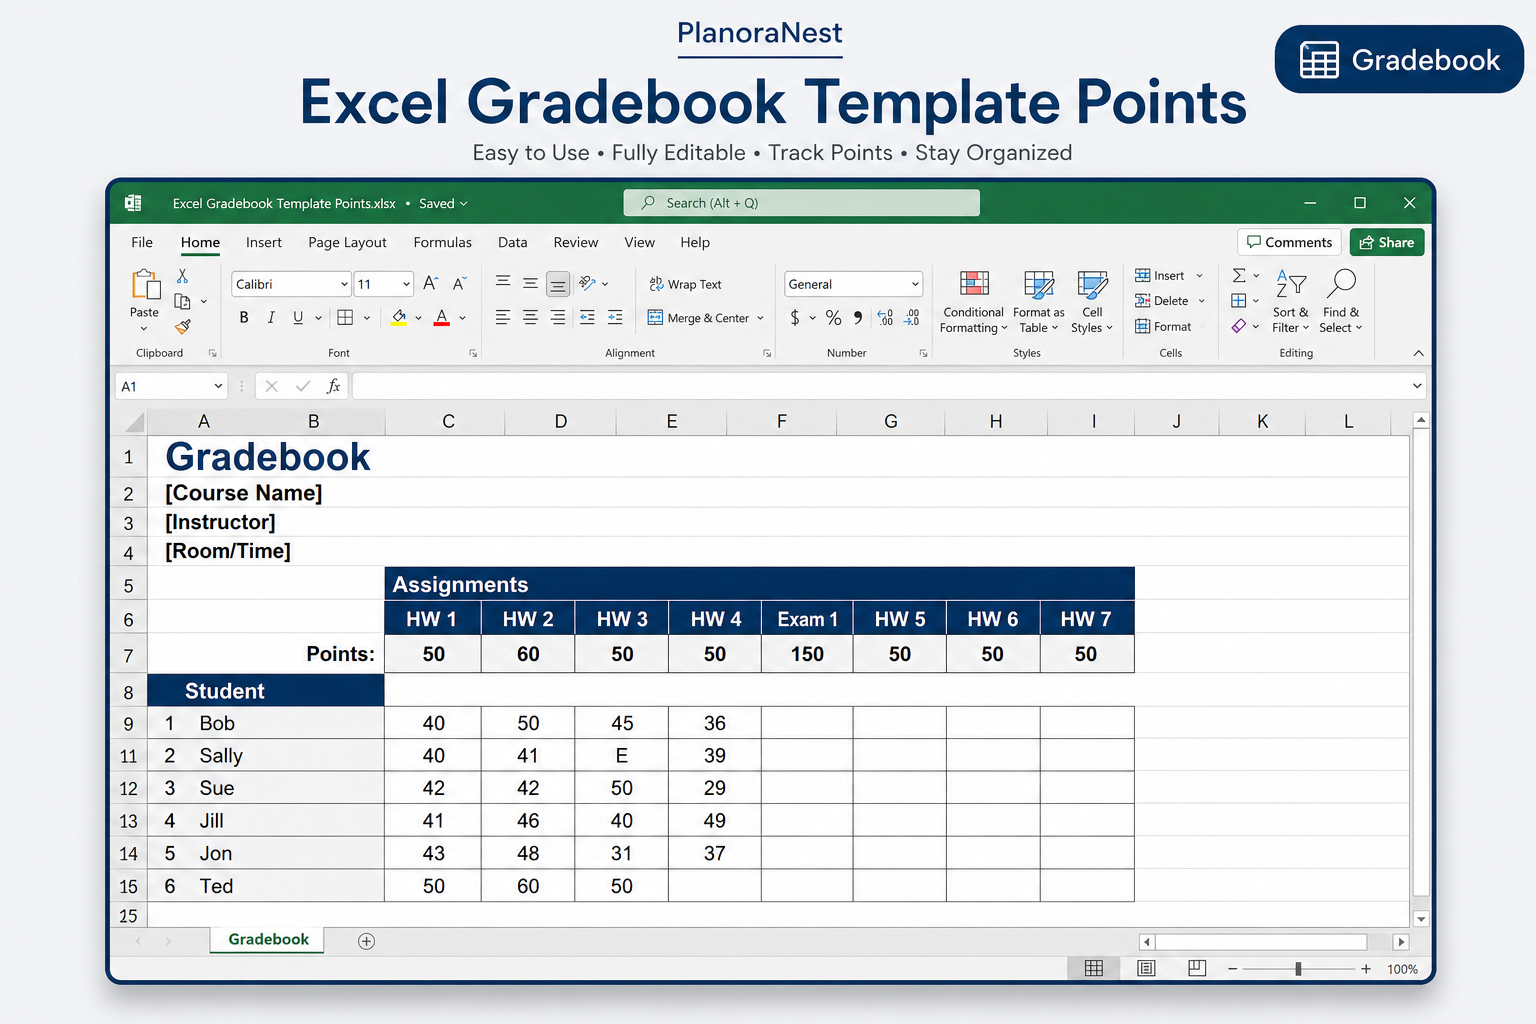Switch to the Formulas tab

[x=442, y=242]
